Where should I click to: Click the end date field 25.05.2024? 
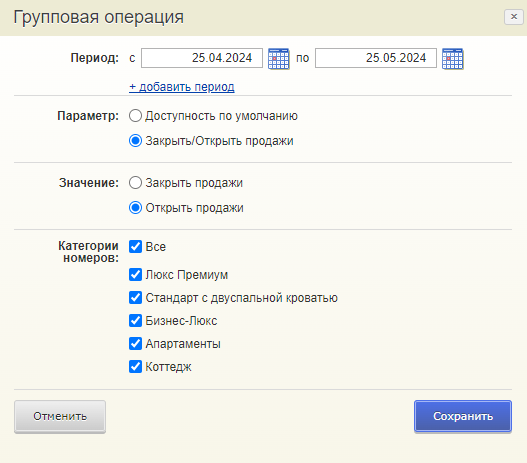376,58
